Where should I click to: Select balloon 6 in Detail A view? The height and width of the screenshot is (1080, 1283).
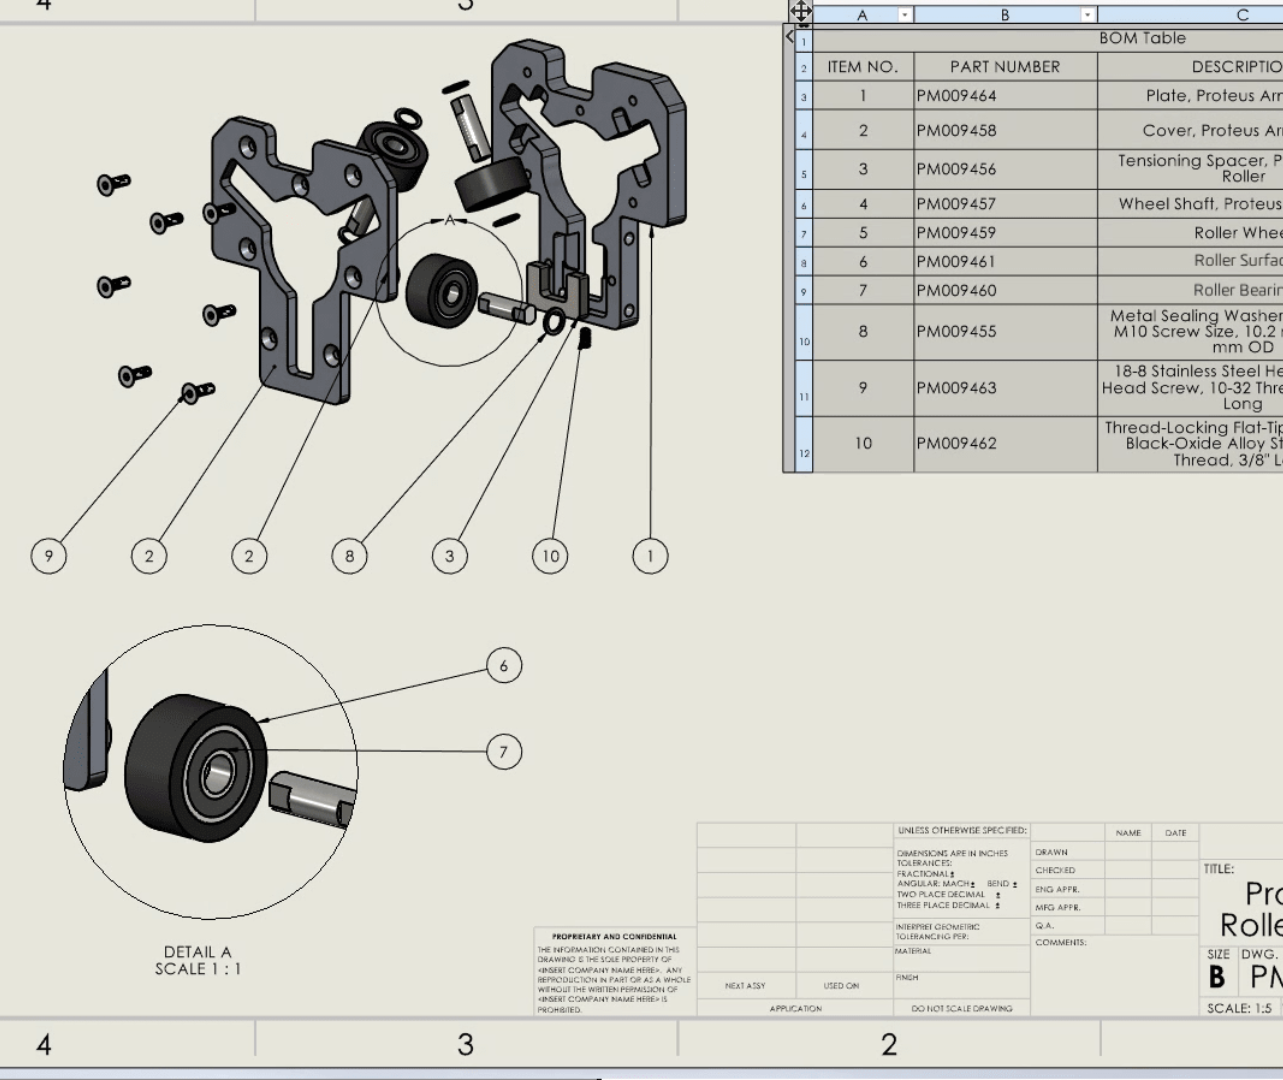tap(504, 666)
